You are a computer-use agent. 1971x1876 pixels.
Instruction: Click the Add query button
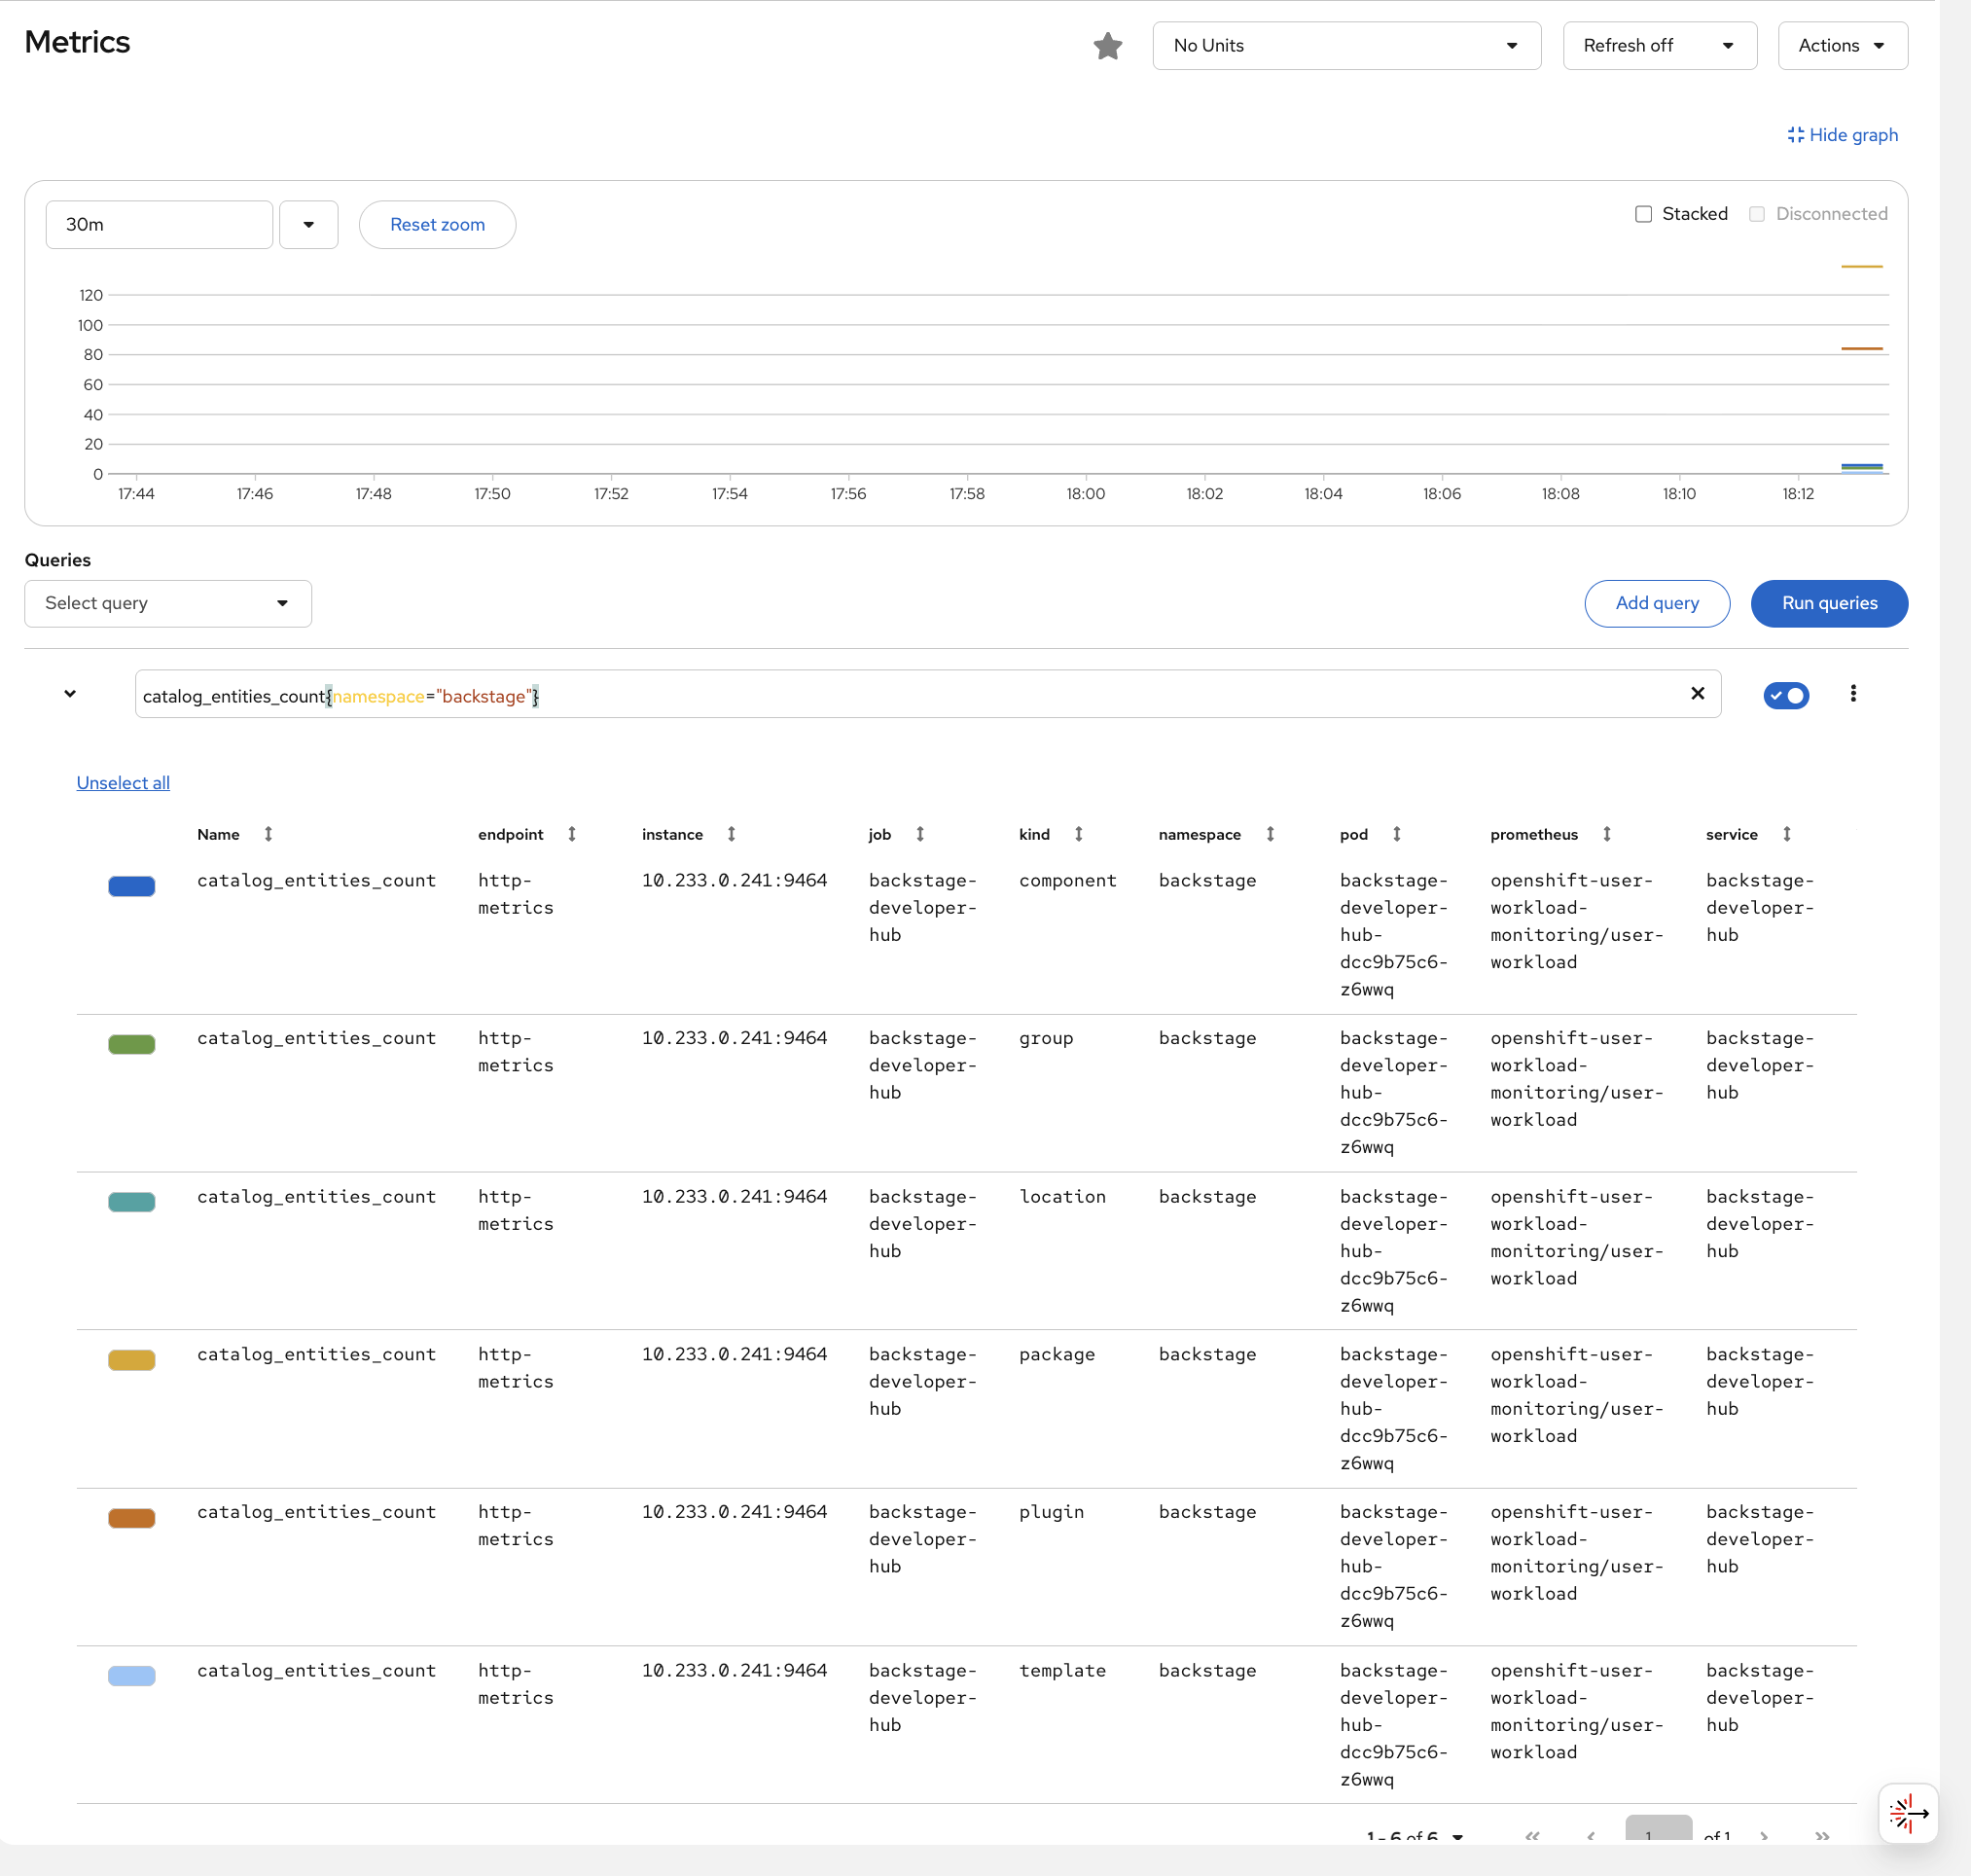click(1657, 604)
